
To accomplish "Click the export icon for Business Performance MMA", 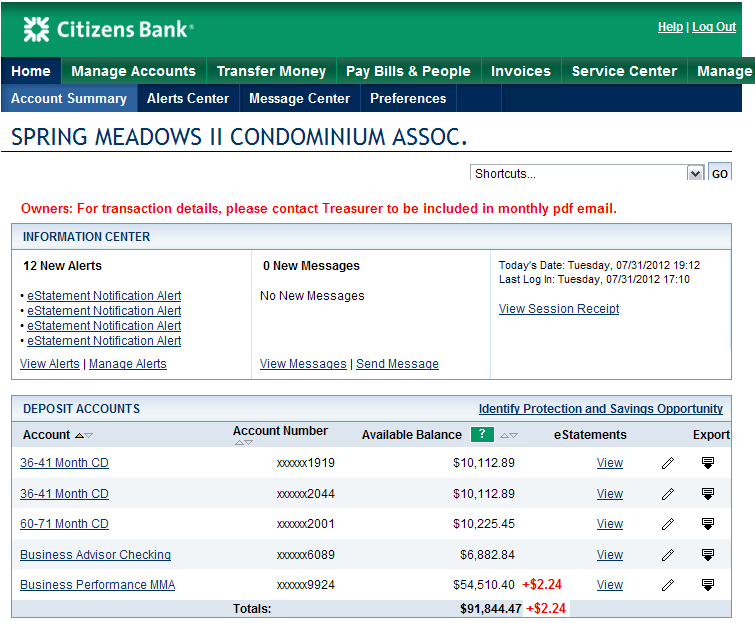I will 707,585.
